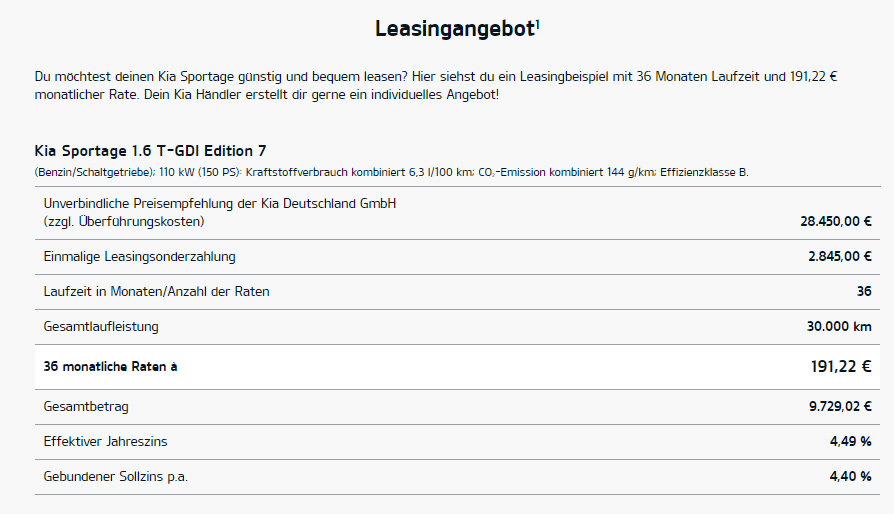Click the fuel consumption details line

click(x=391, y=172)
